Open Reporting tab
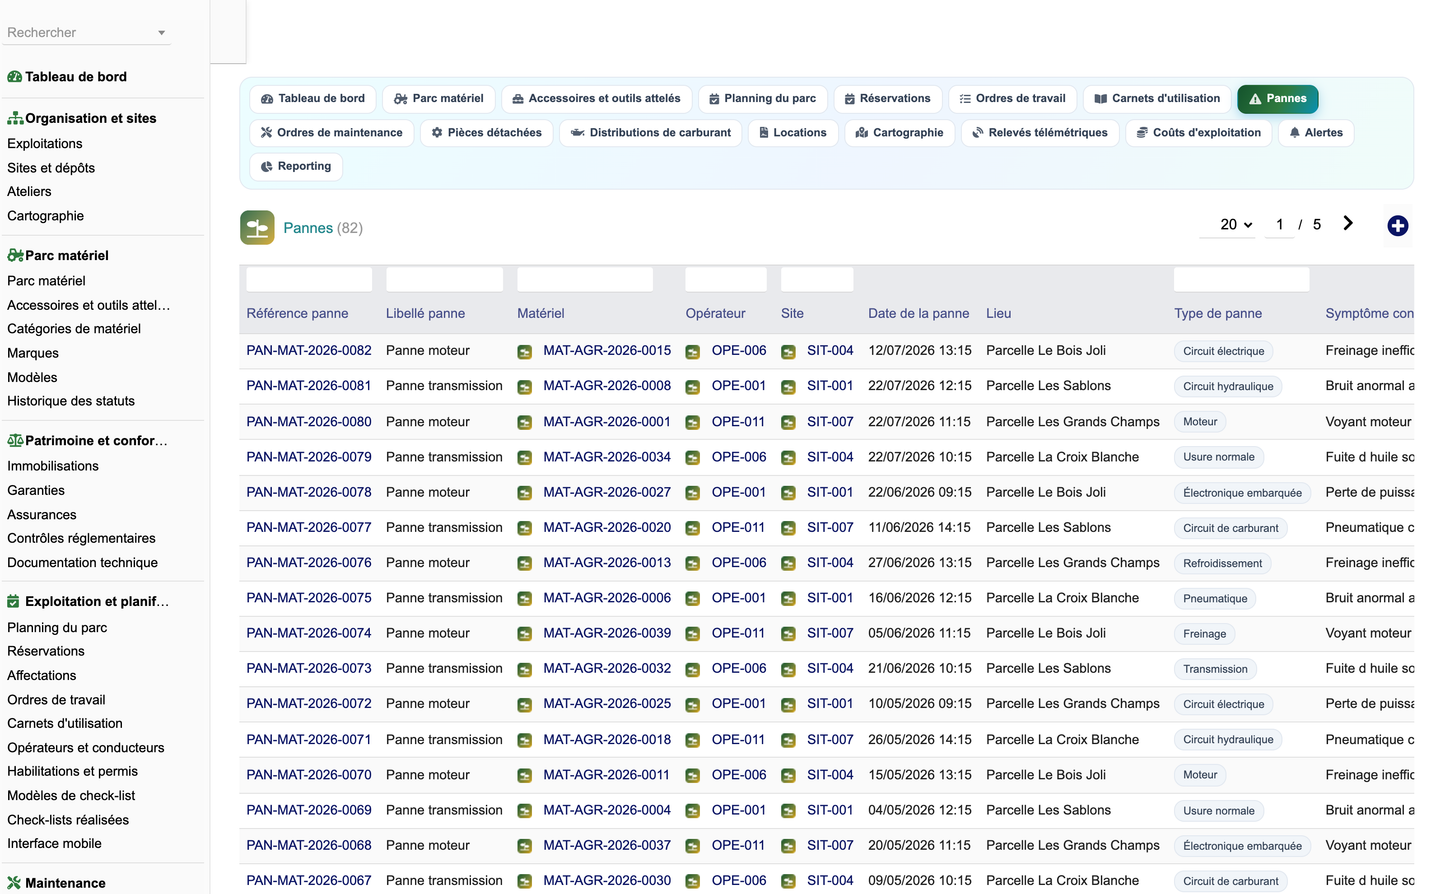 point(295,167)
